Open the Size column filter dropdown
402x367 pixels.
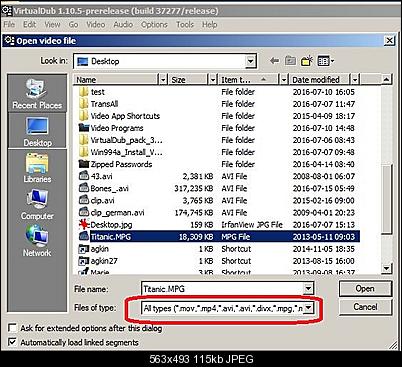213,80
